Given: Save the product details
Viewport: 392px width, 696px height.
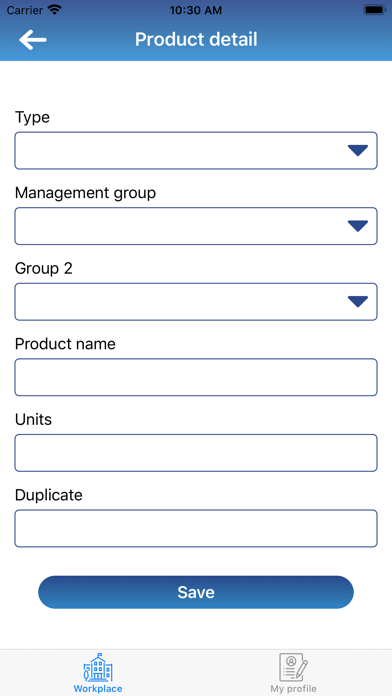Looking at the screenshot, I should (196, 592).
